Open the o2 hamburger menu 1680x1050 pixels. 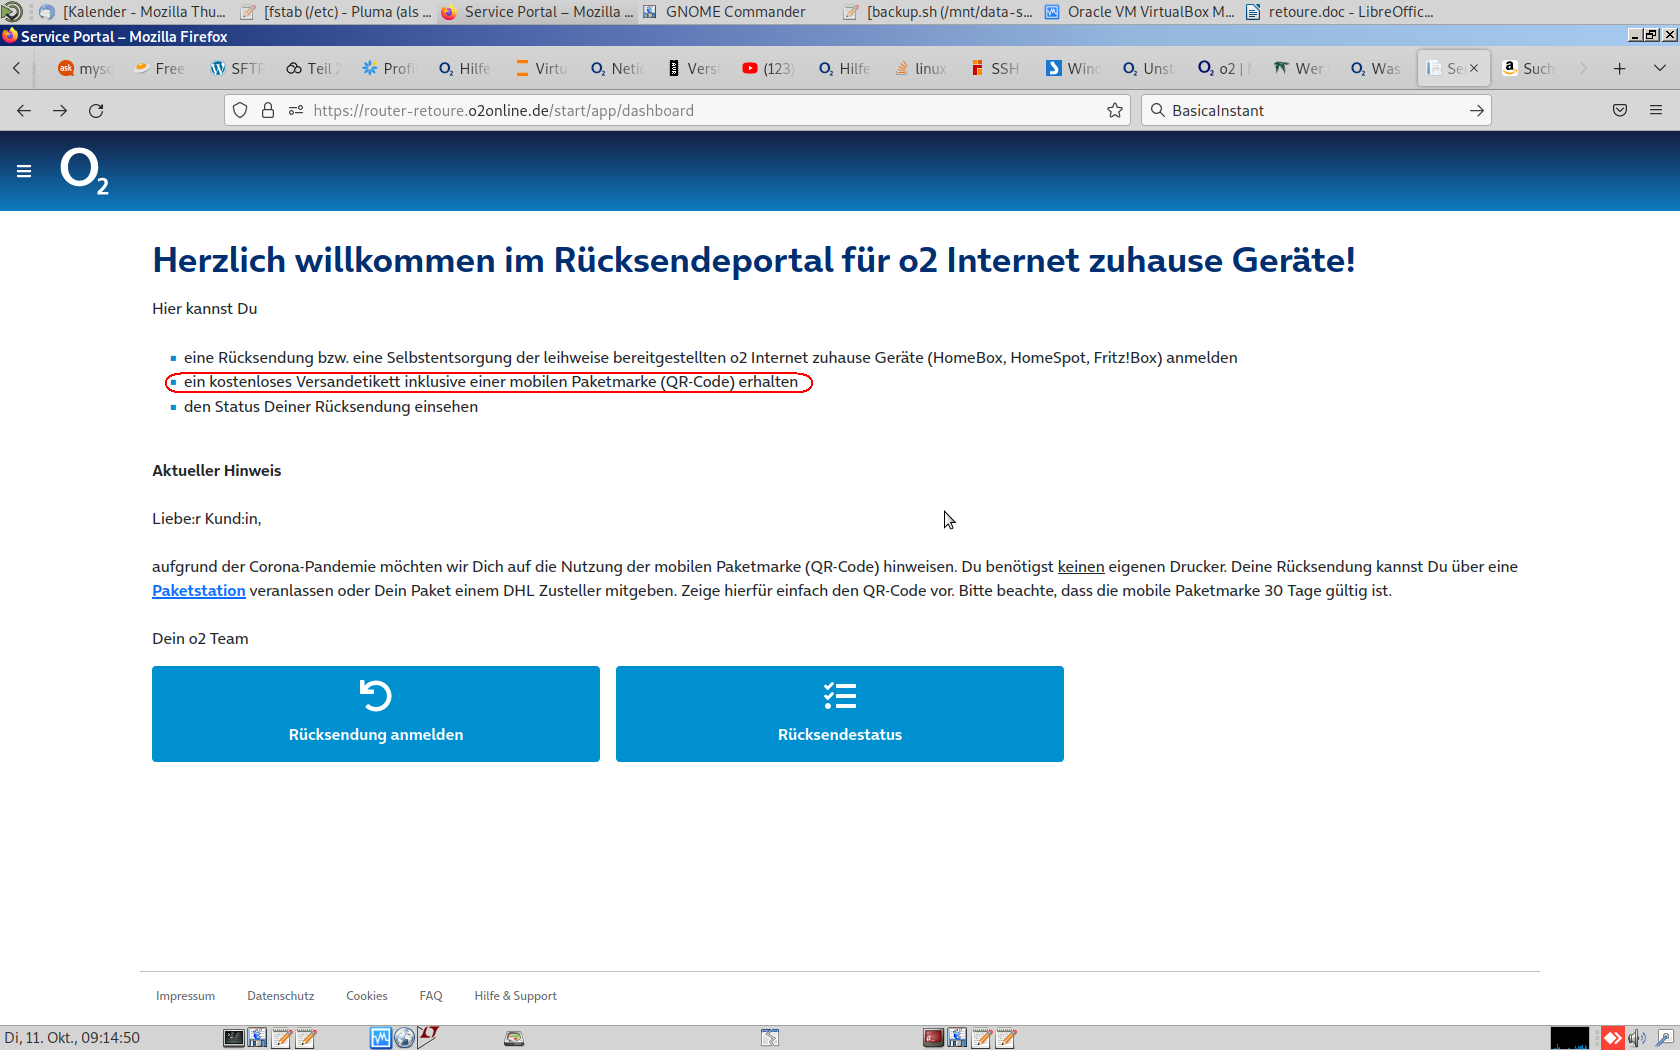[24, 171]
